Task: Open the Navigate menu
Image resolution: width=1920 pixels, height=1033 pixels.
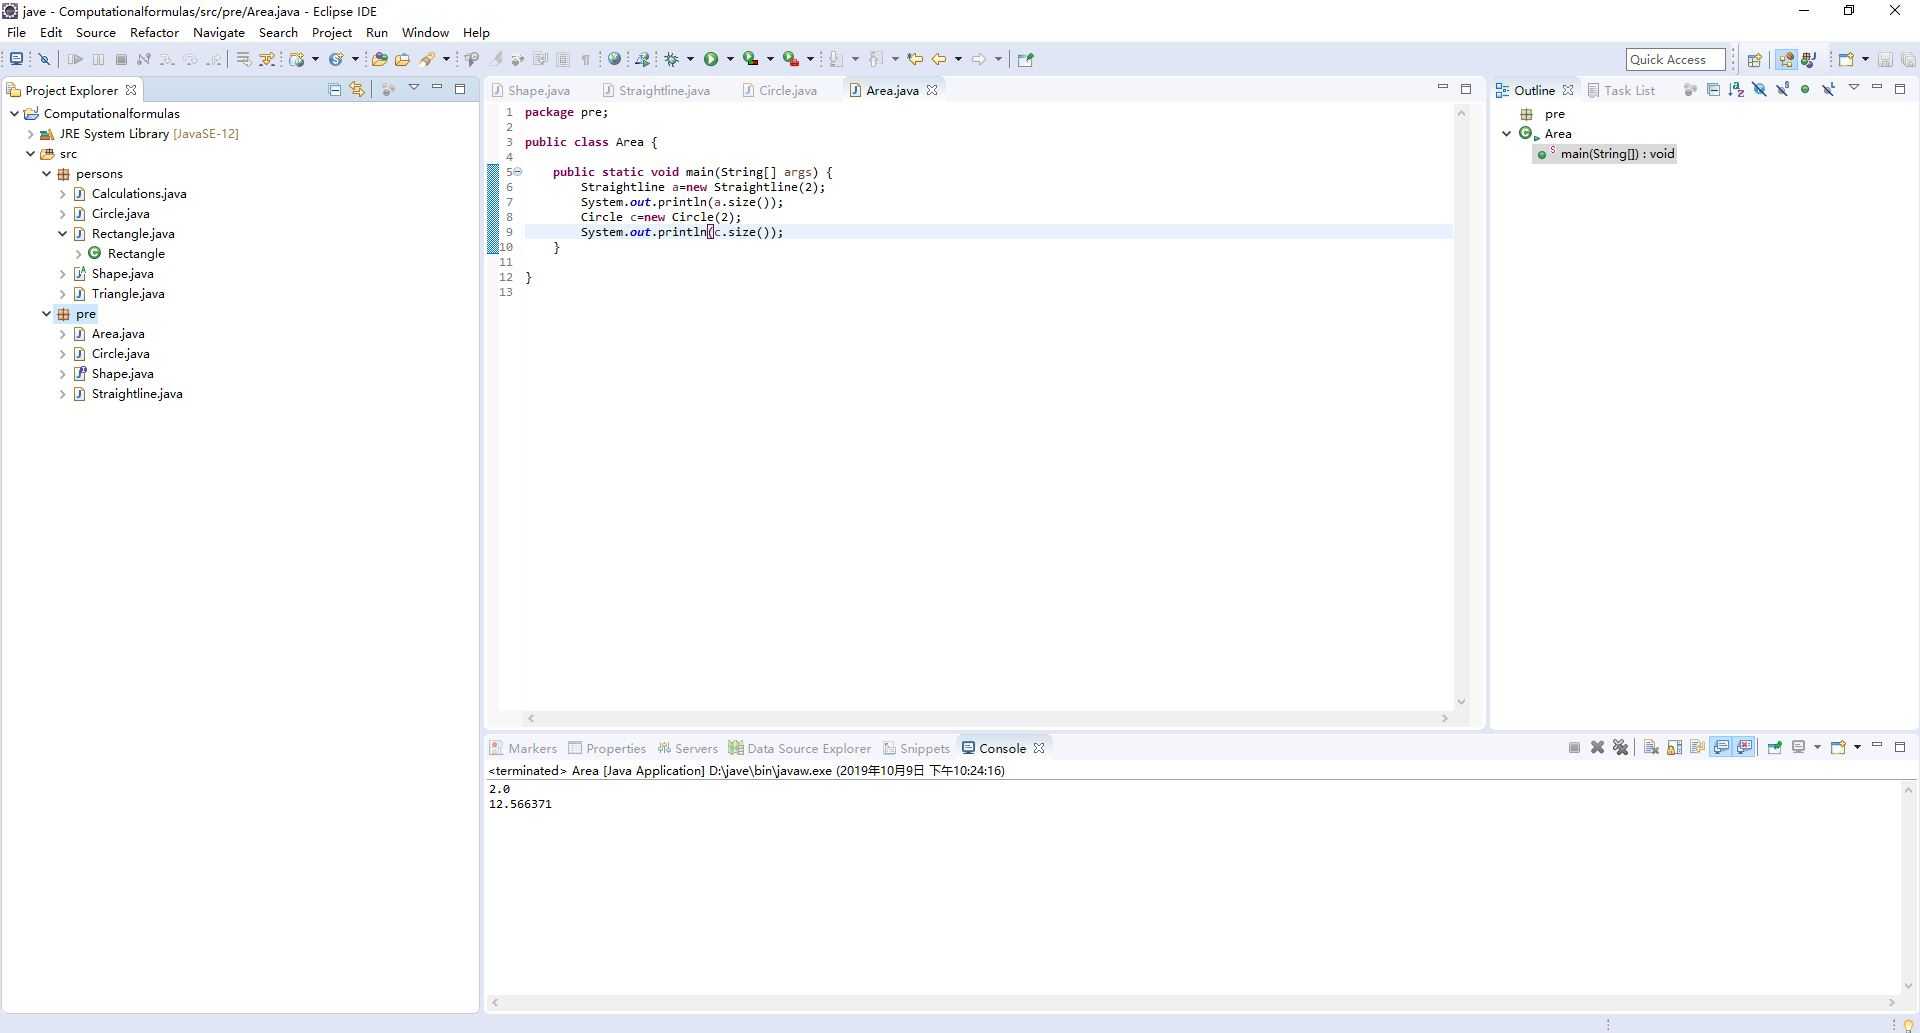Action: pos(219,32)
